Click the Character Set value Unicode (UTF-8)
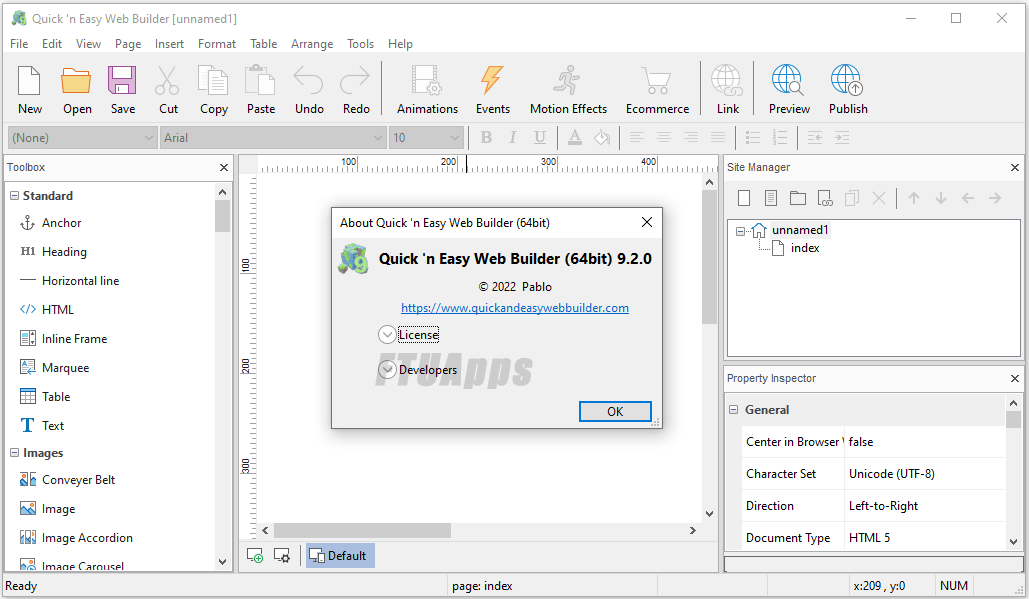Viewport: 1029px width, 599px height. tap(891, 474)
